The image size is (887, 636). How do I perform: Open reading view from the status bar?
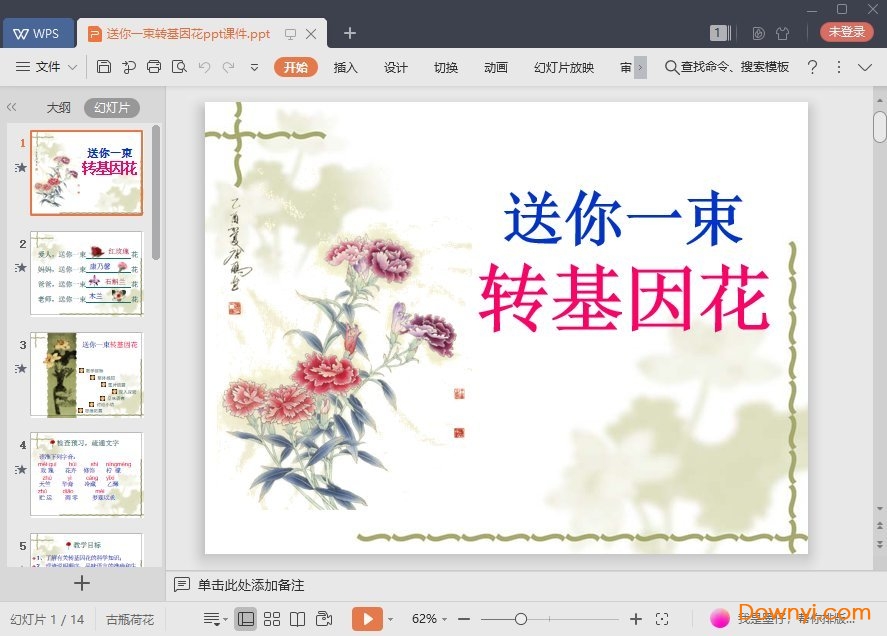(x=300, y=618)
